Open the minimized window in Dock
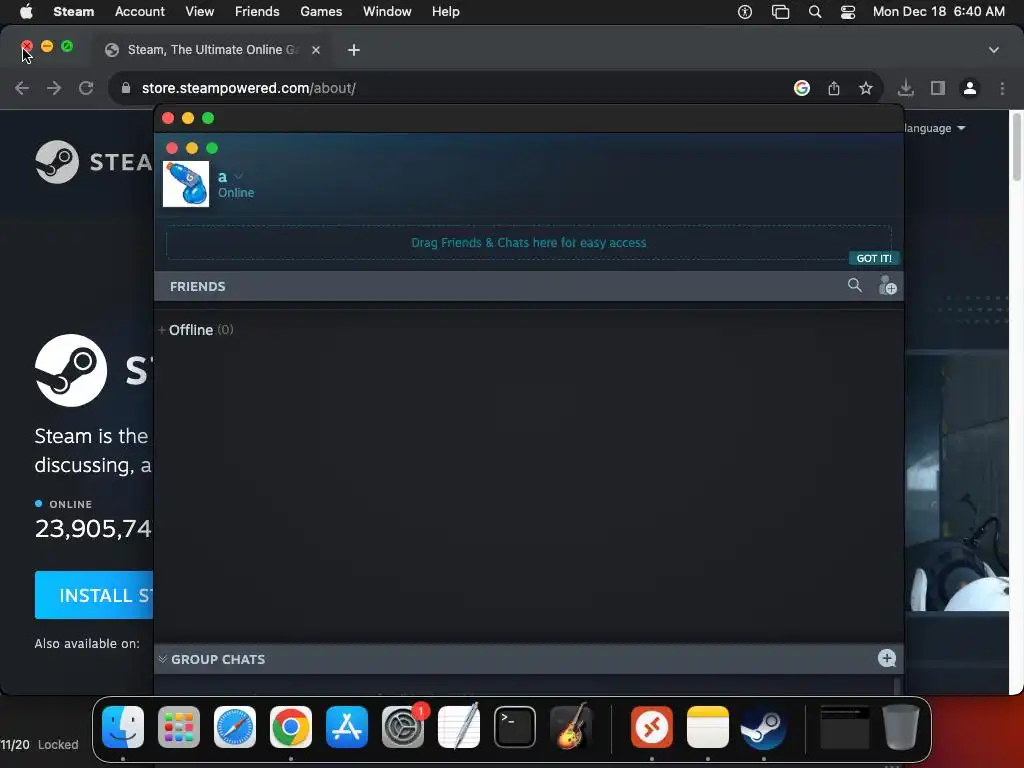This screenshot has height=768, width=1024. tap(844, 727)
